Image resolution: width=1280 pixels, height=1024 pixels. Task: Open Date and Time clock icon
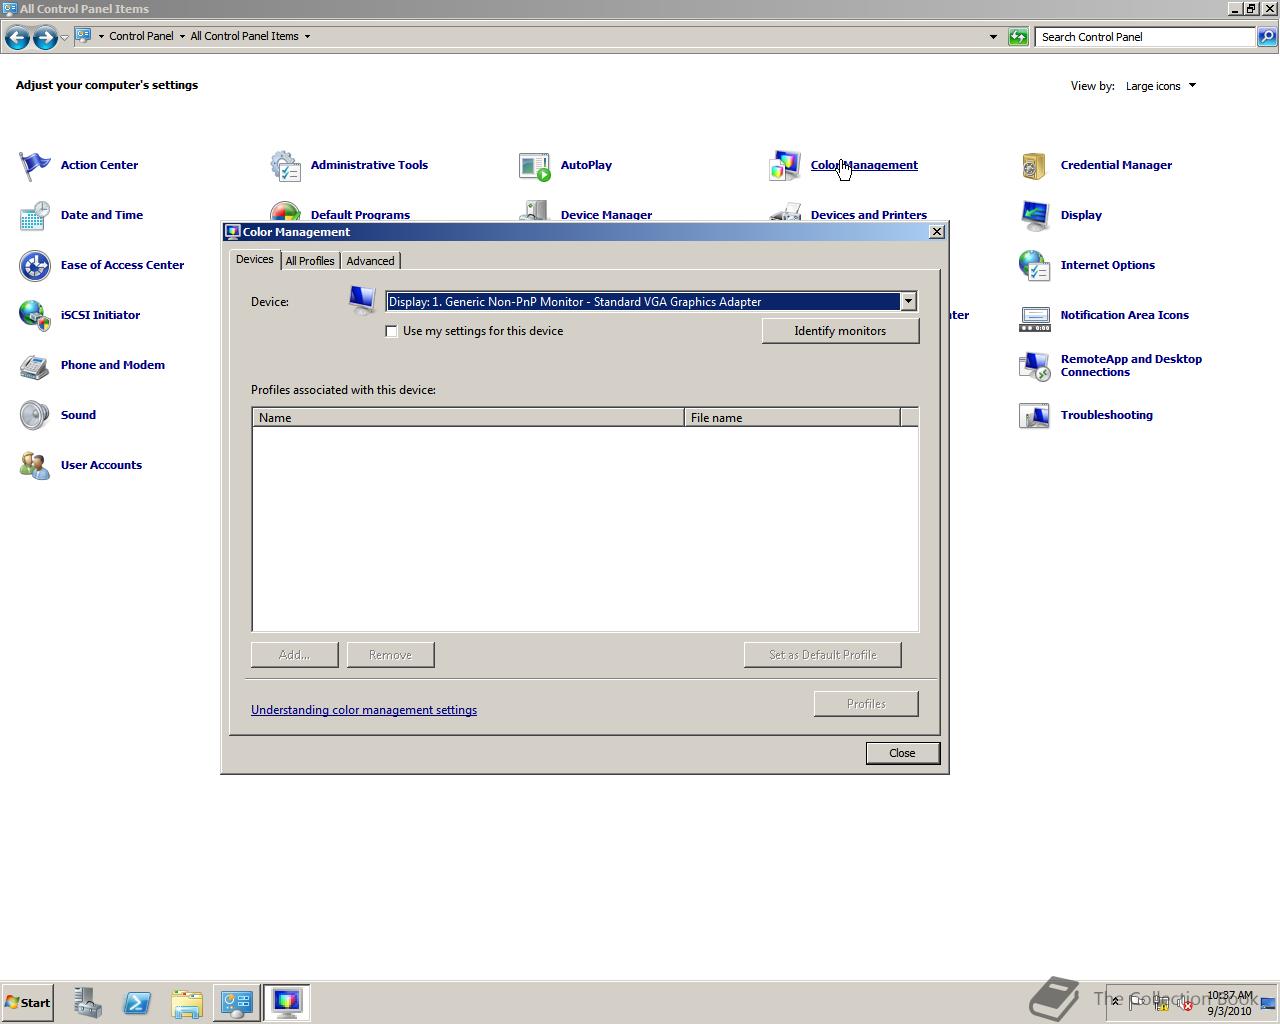point(35,215)
